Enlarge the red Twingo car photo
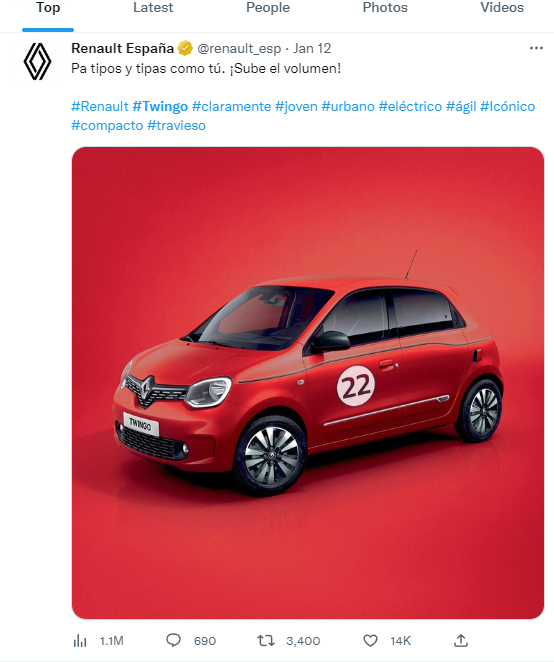The width and height of the screenshot is (554, 662). tap(308, 383)
